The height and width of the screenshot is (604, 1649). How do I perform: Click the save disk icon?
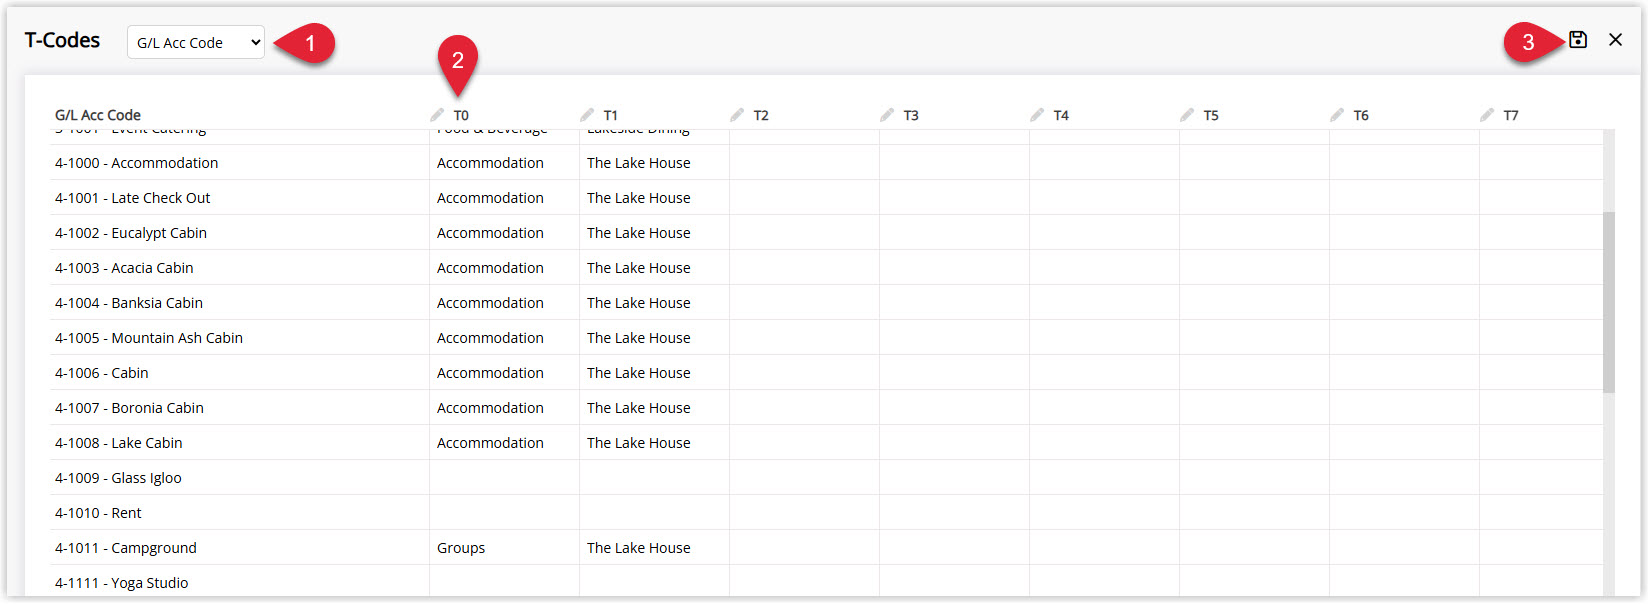pyautogui.click(x=1578, y=40)
